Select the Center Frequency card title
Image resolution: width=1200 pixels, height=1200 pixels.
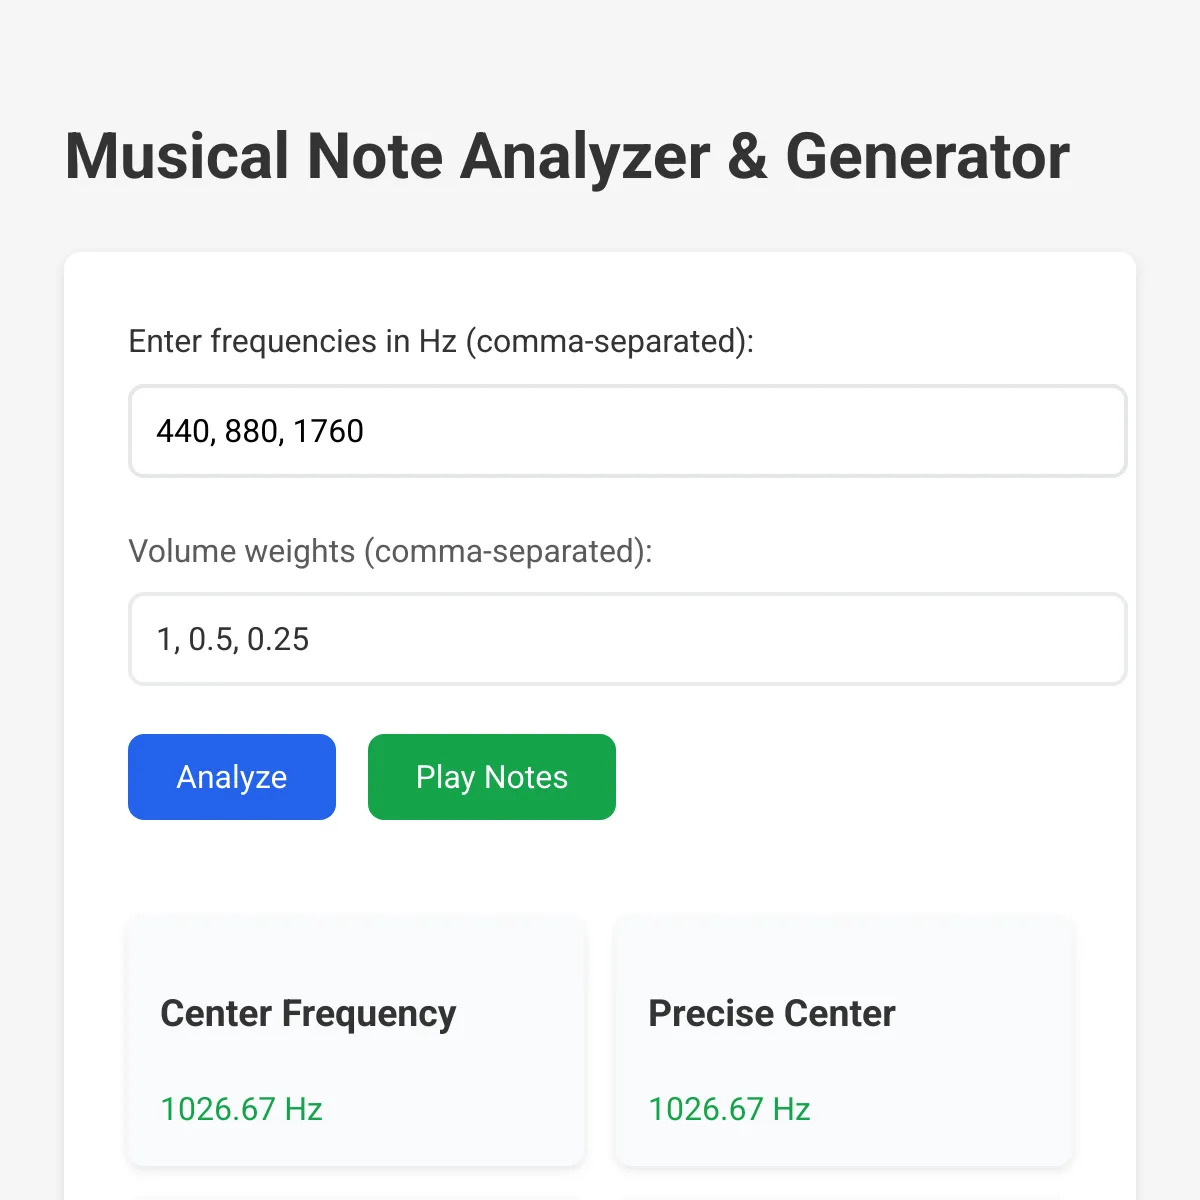308,1013
